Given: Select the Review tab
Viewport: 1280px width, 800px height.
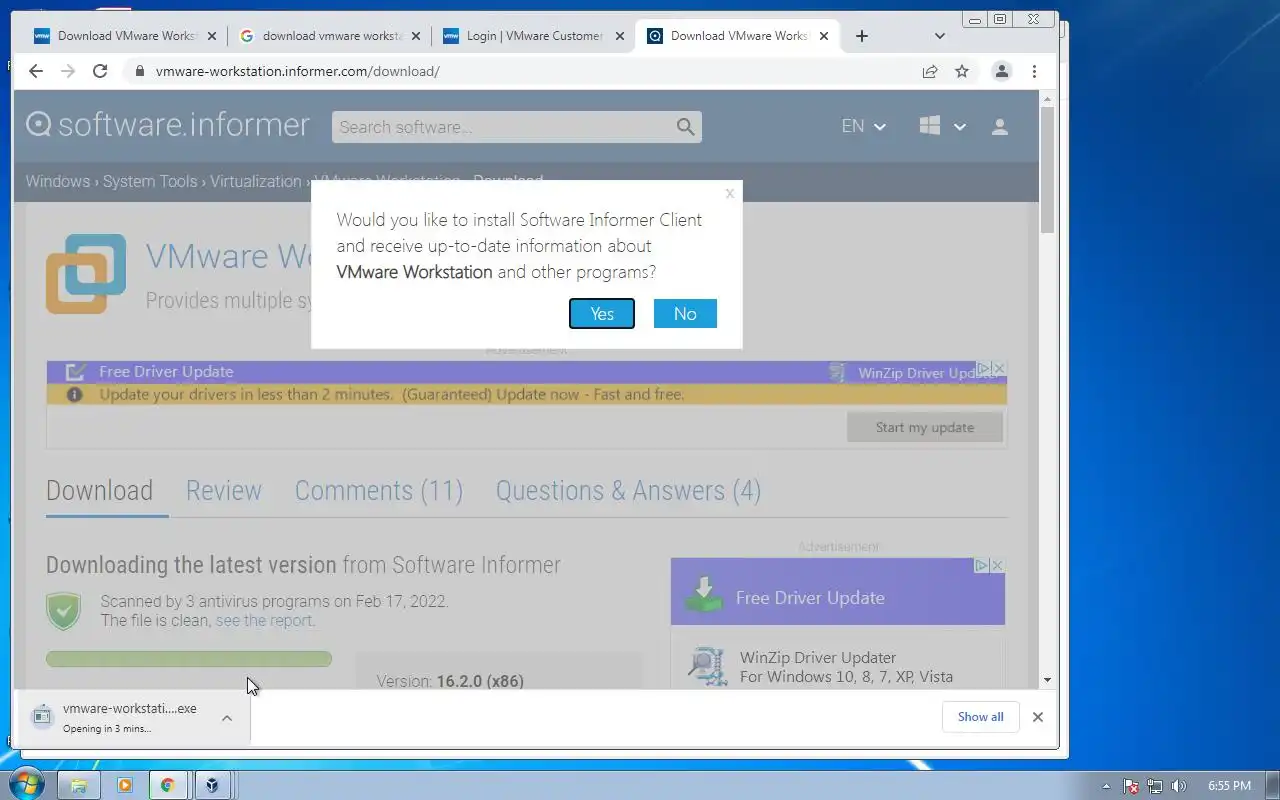Looking at the screenshot, I should coord(224,491).
